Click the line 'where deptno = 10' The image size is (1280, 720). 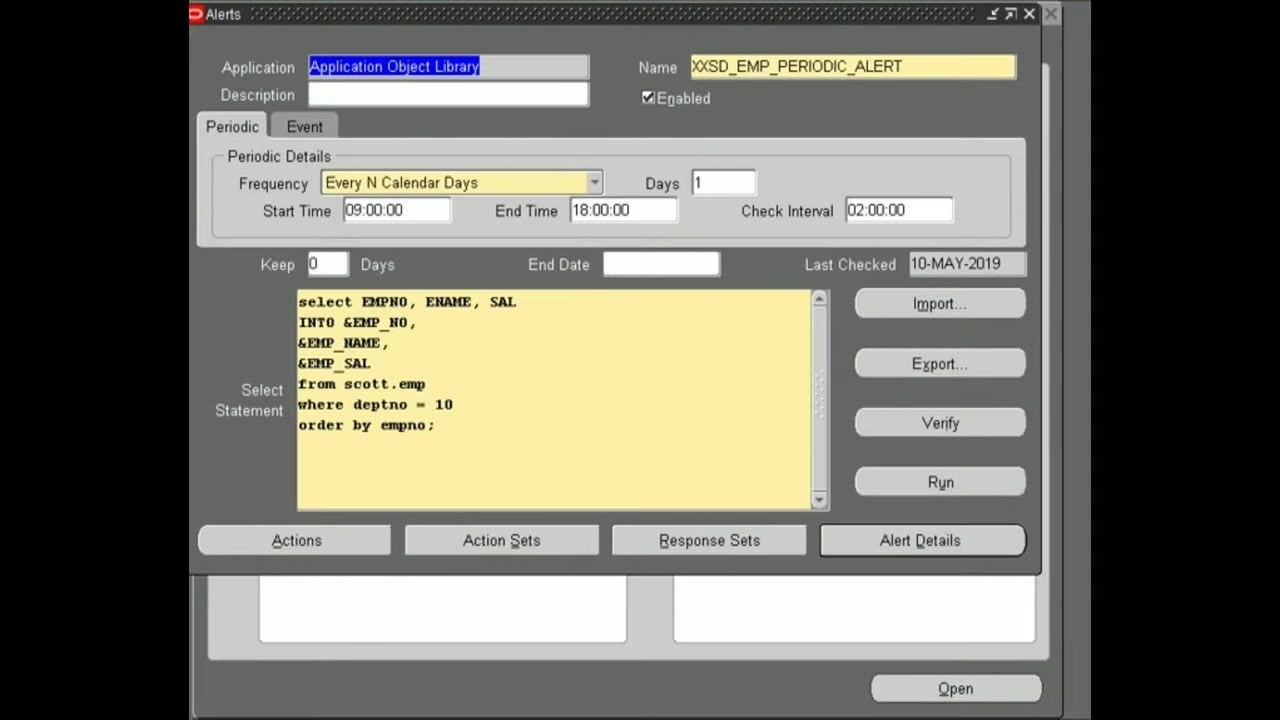(375, 405)
